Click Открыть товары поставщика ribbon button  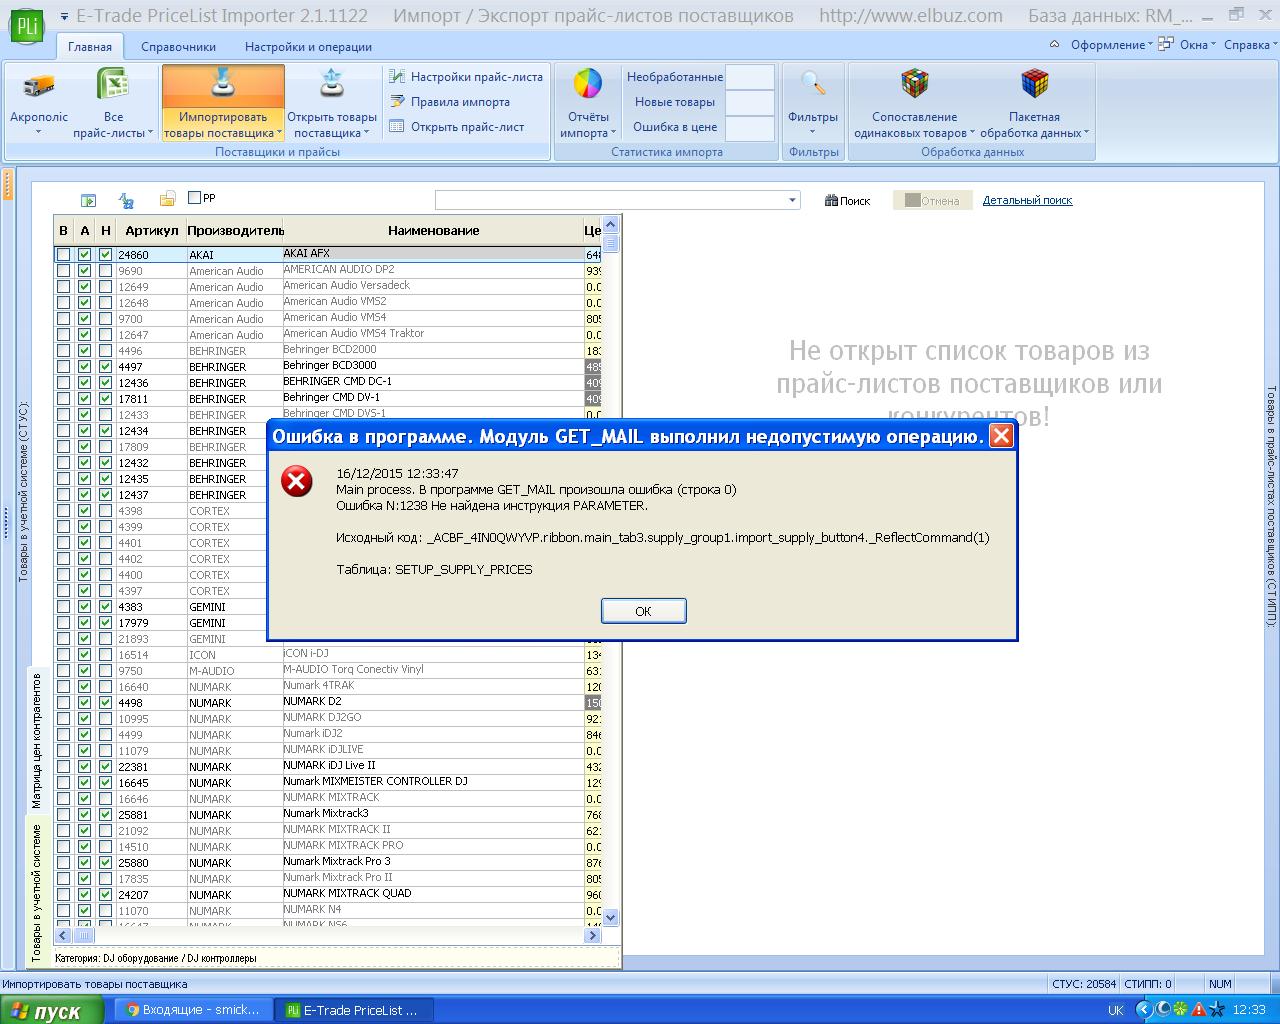(x=332, y=102)
